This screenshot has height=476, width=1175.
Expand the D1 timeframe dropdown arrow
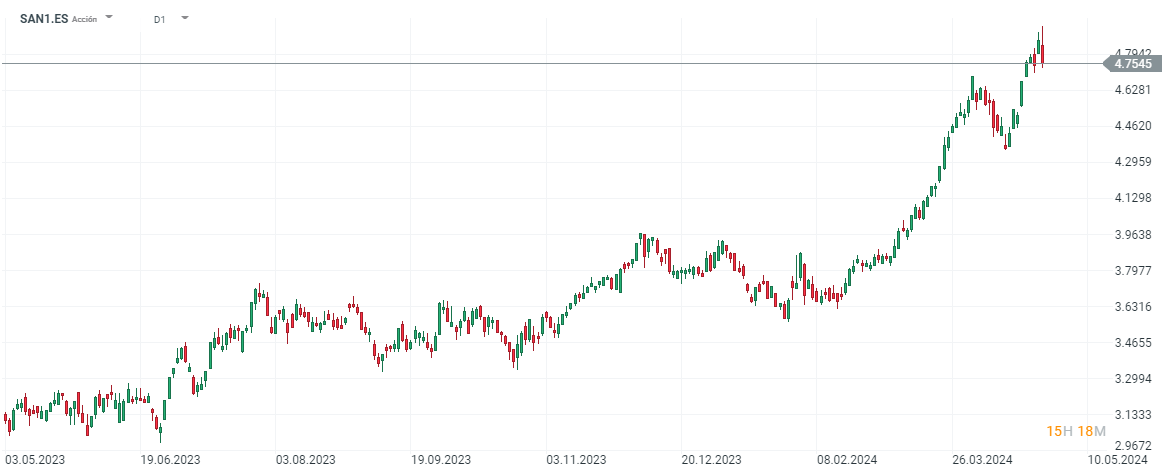(x=185, y=18)
